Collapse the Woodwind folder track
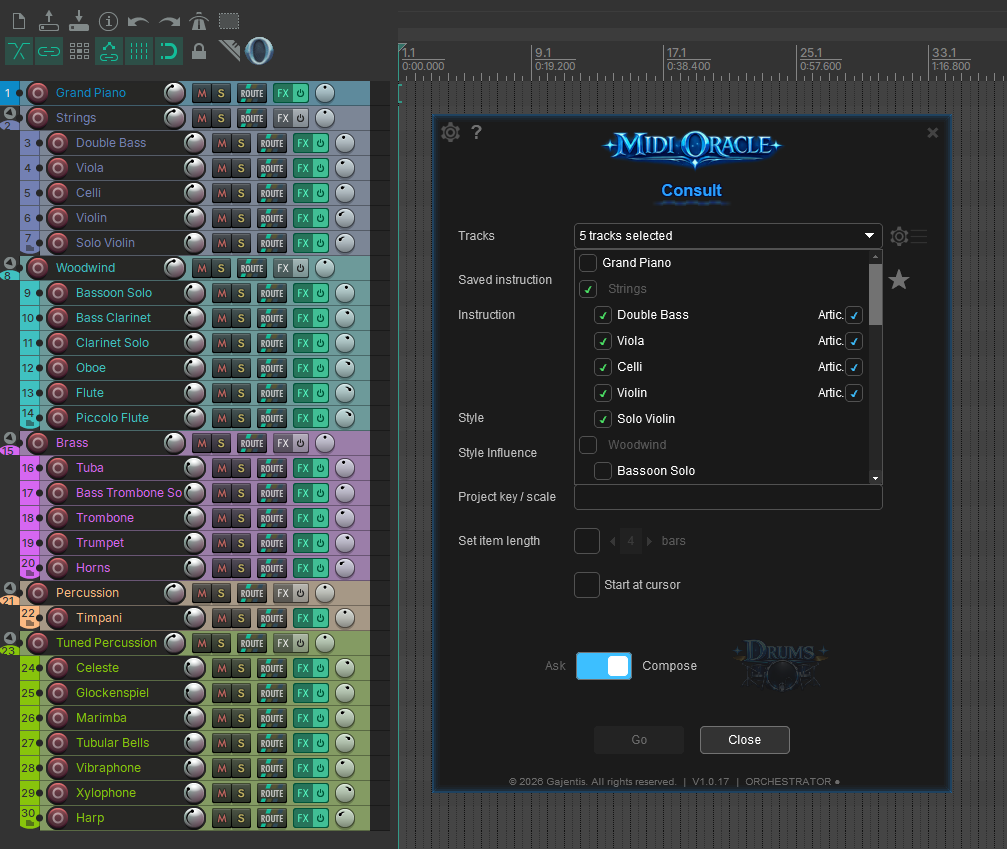The height and width of the screenshot is (849, 1007). [10, 263]
